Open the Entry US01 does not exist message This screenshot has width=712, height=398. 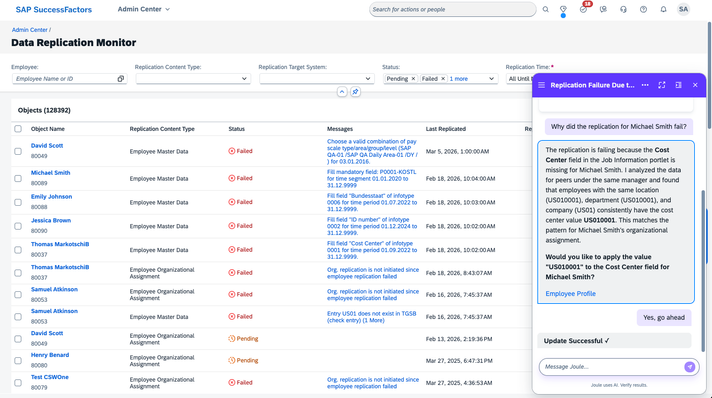coord(371,317)
